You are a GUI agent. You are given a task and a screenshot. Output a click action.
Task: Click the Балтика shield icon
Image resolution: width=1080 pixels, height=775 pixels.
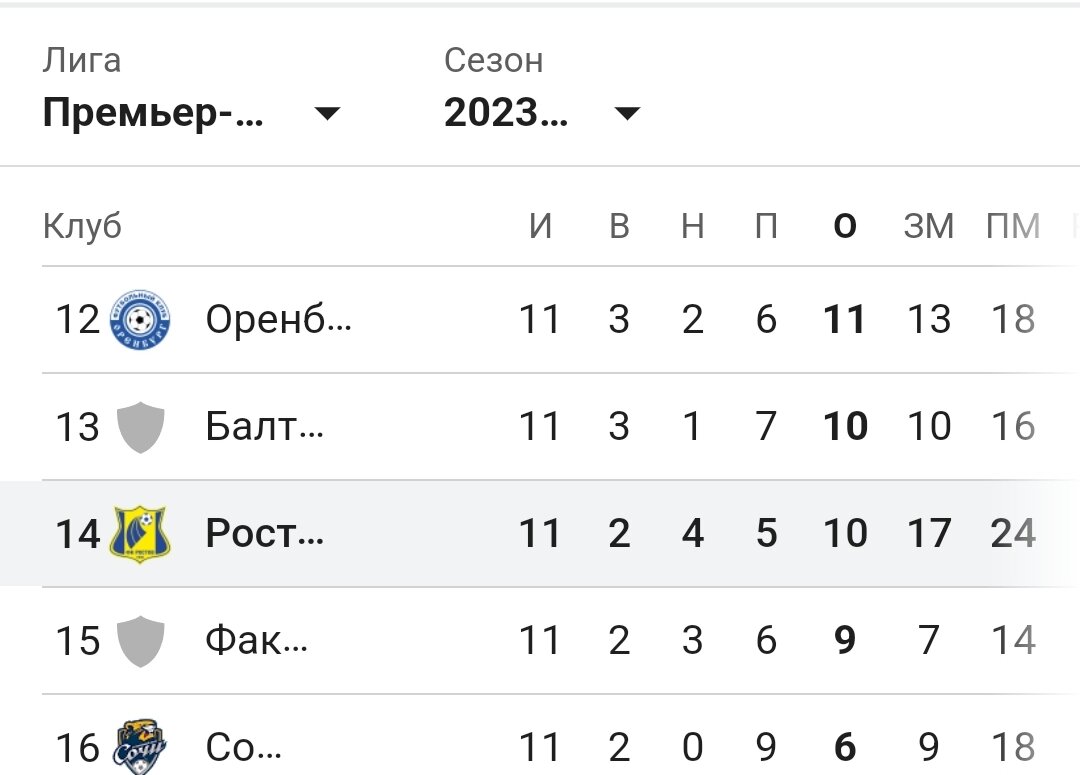click(138, 427)
